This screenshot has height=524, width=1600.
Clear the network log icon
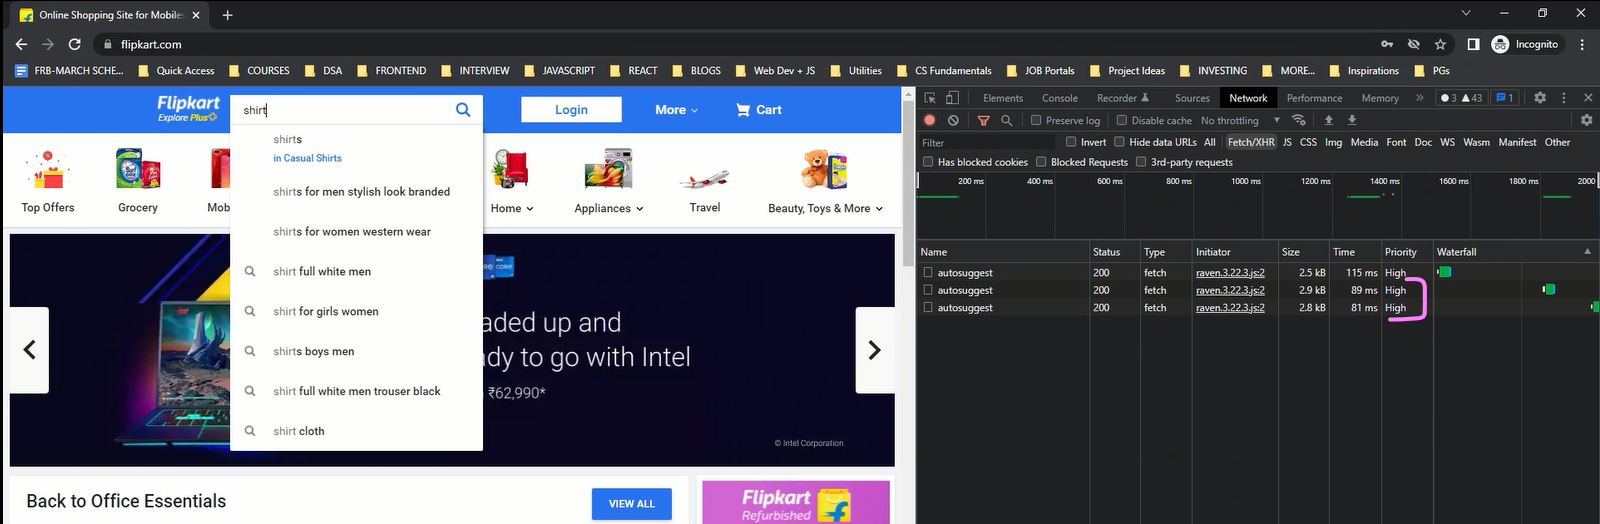coord(953,120)
